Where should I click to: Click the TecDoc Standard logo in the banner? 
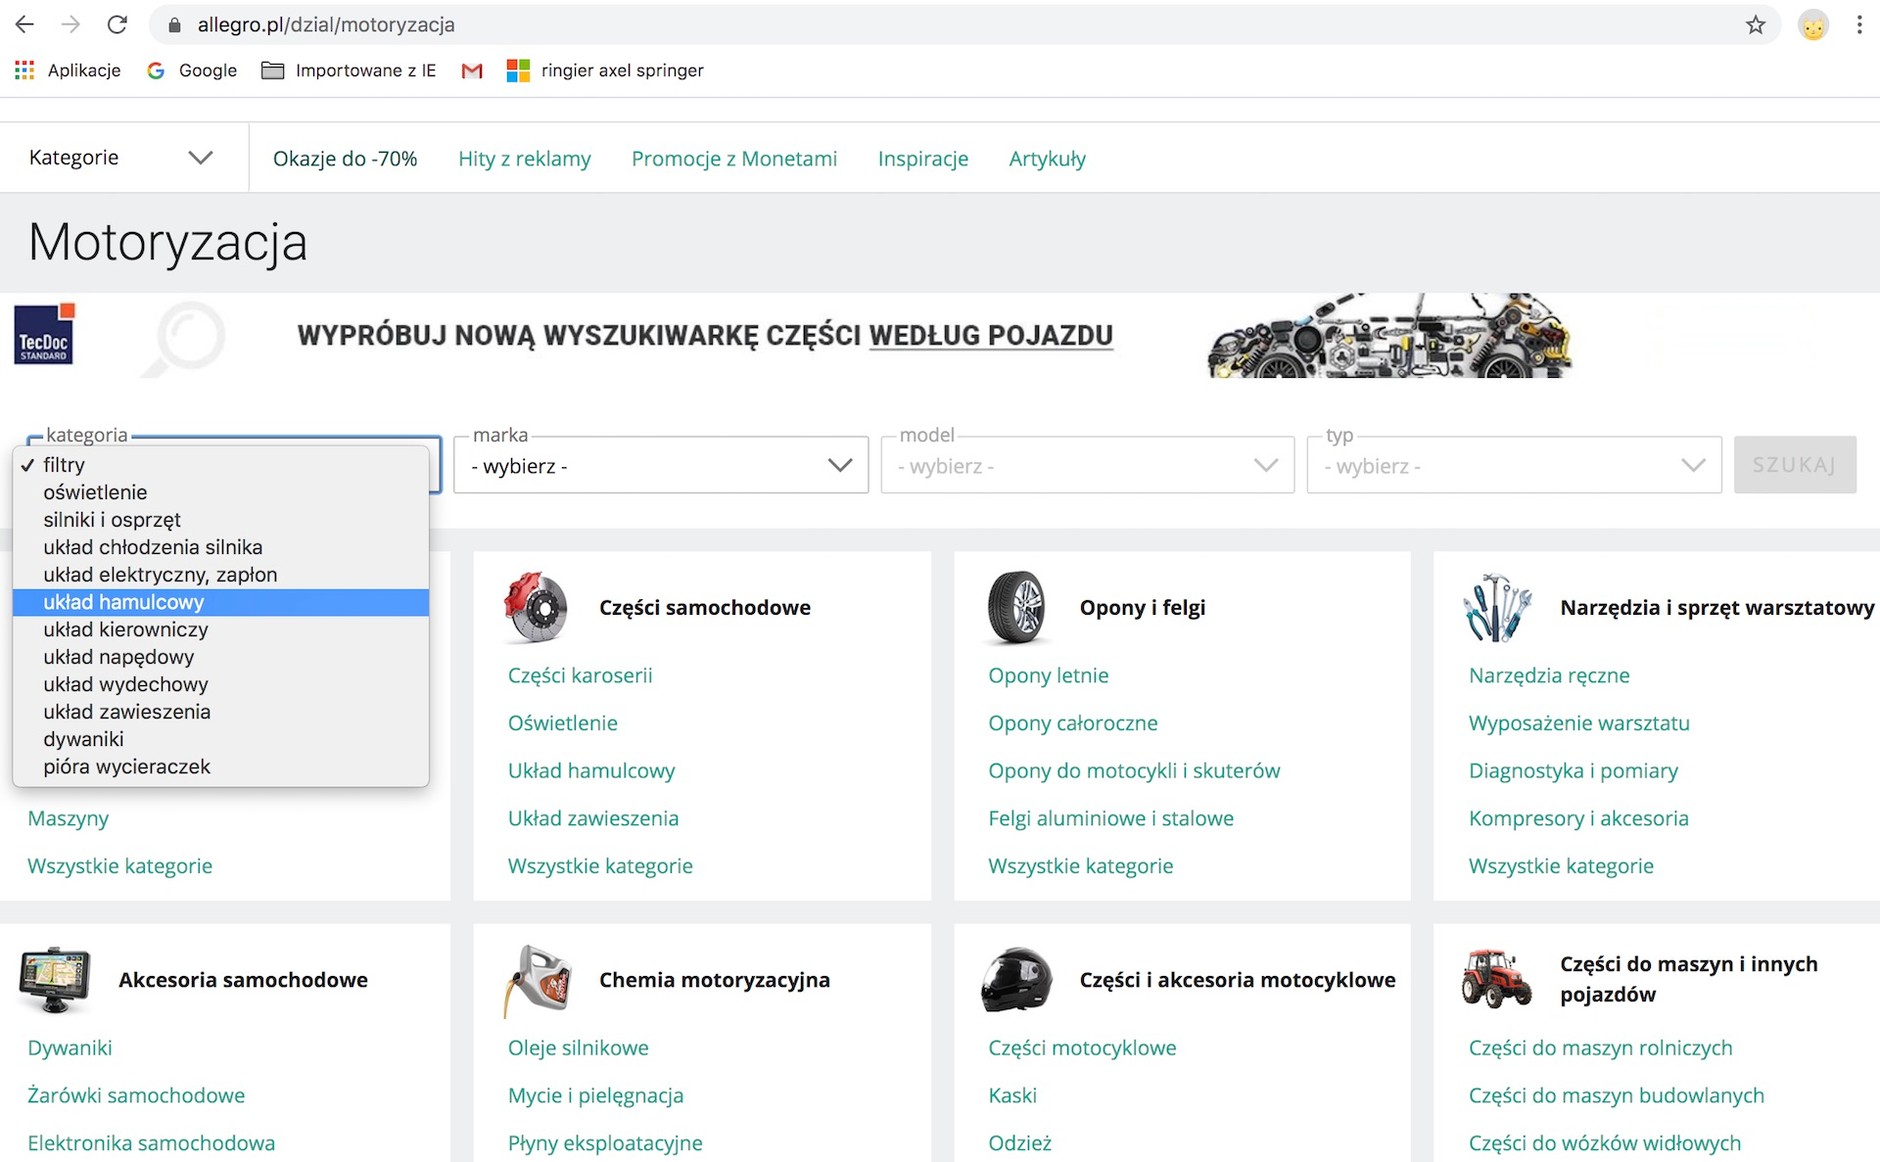(43, 334)
